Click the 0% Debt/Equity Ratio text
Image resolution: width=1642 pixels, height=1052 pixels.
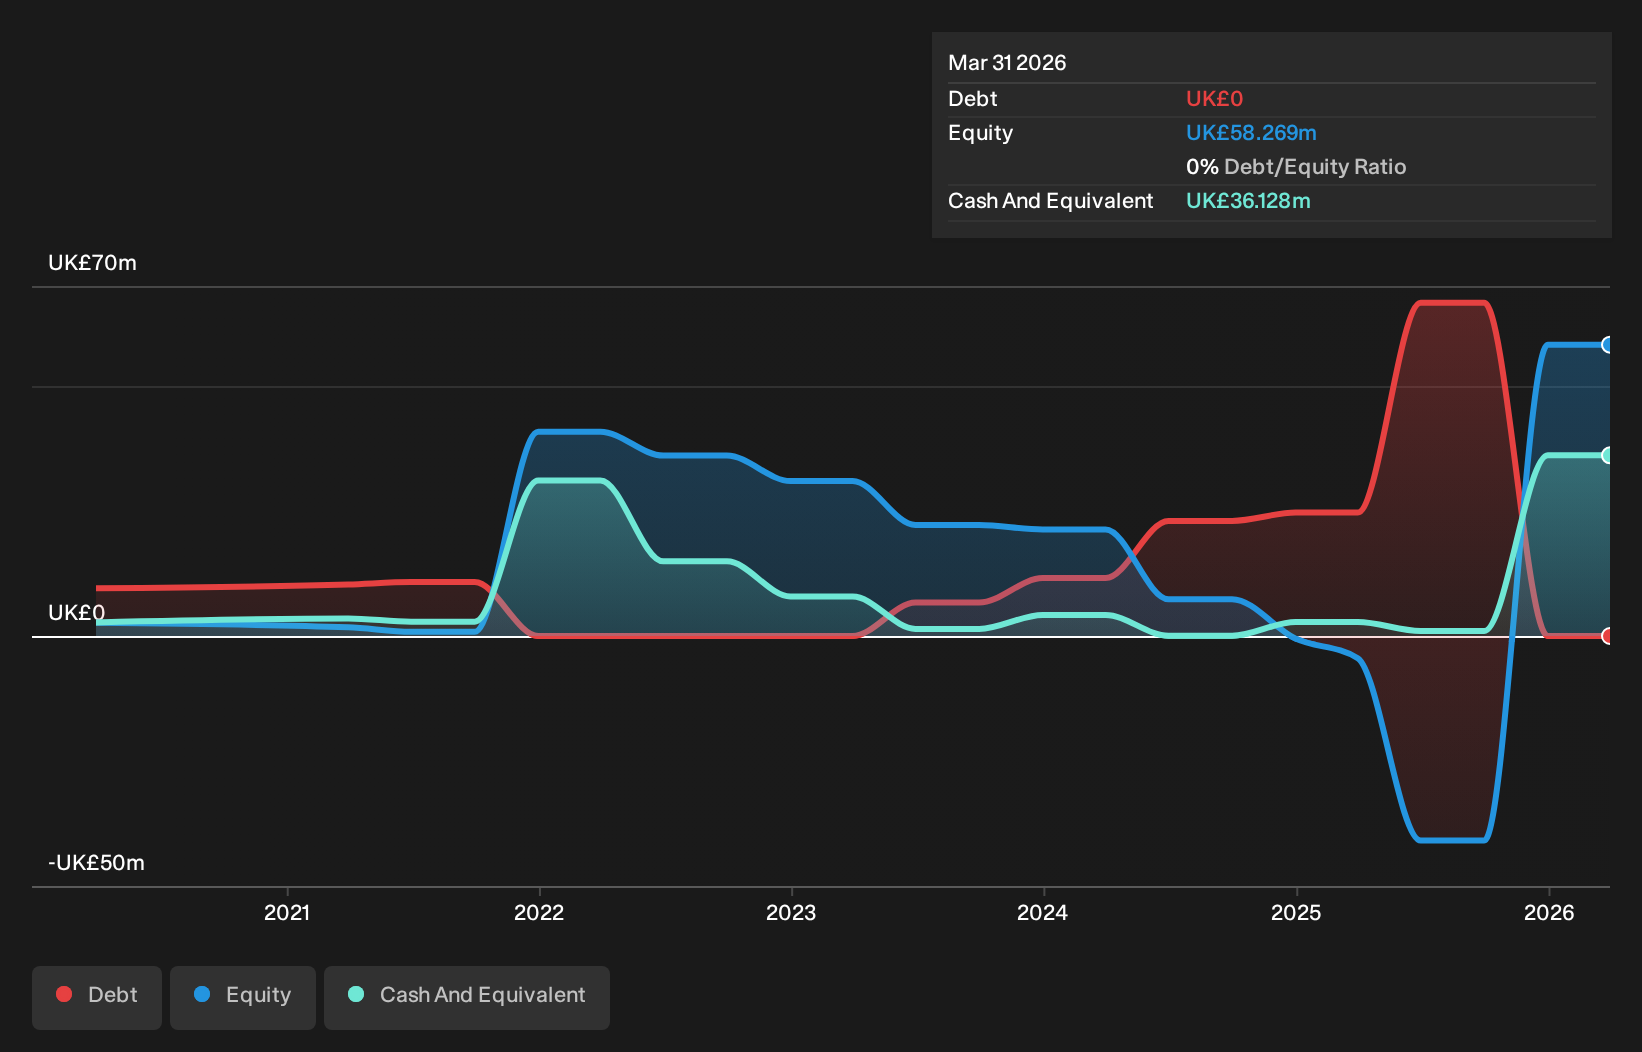[1296, 167]
